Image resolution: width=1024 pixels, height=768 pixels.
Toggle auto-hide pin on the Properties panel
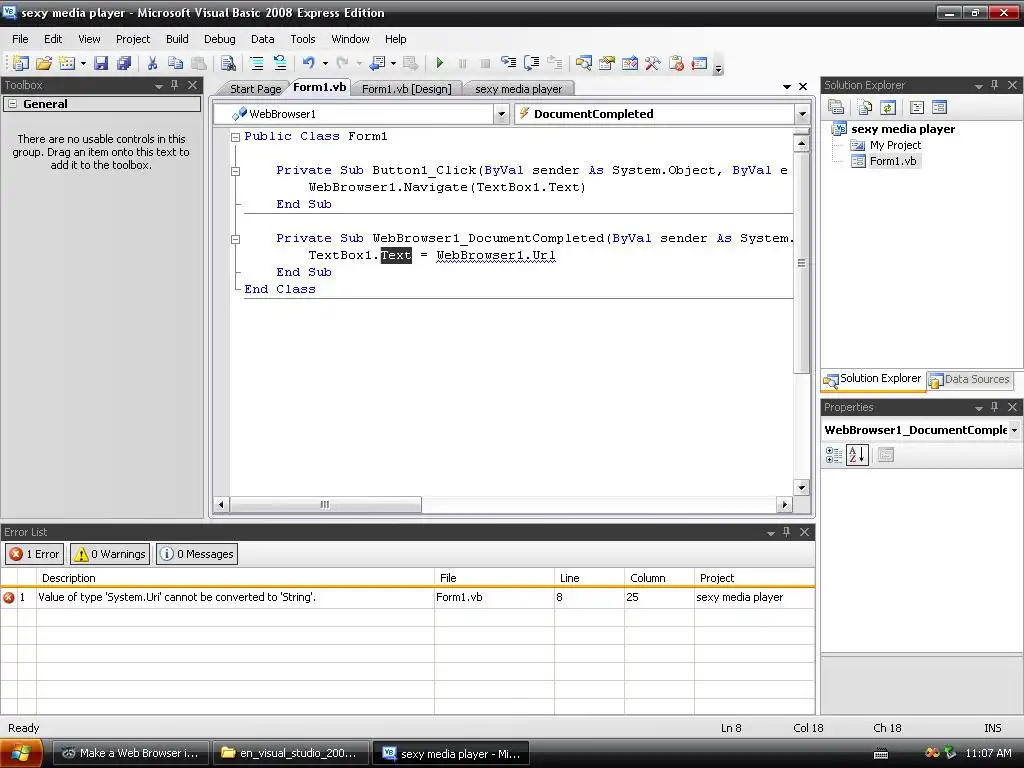[x=995, y=407]
